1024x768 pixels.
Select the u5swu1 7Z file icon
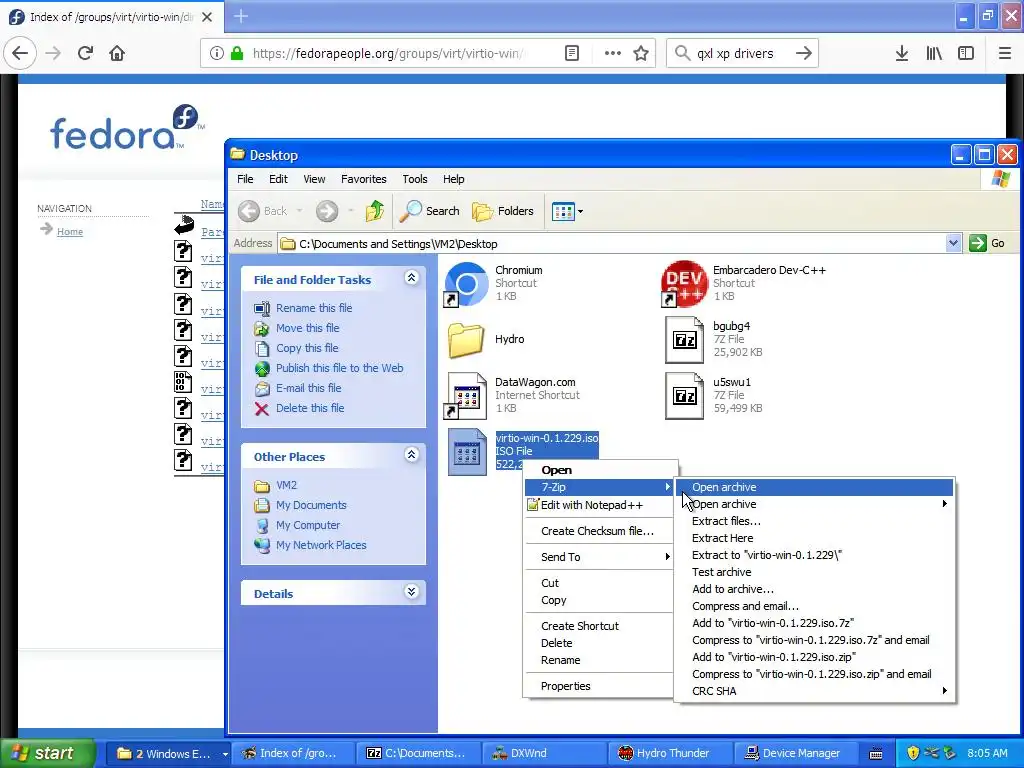pos(684,396)
